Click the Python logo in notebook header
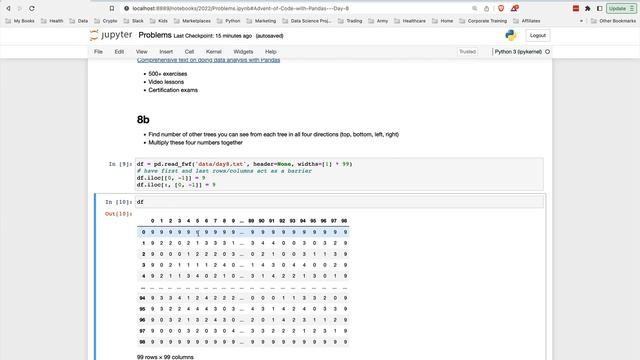The width and height of the screenshot is (640, 360). 511,36
